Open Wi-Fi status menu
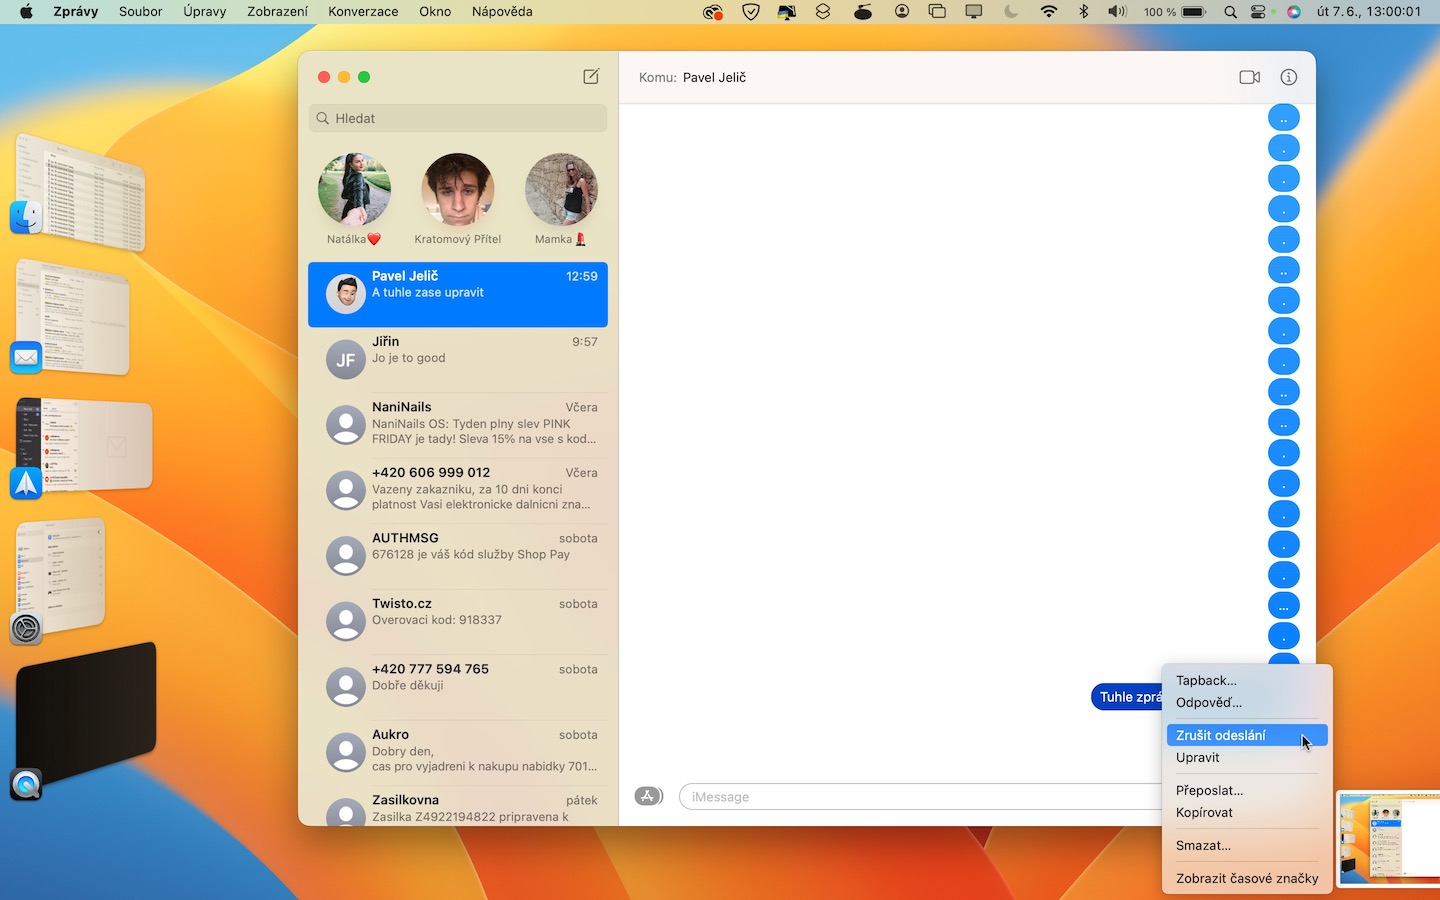The width and height of the screenshot is (1440, 900). point(1048,12)
